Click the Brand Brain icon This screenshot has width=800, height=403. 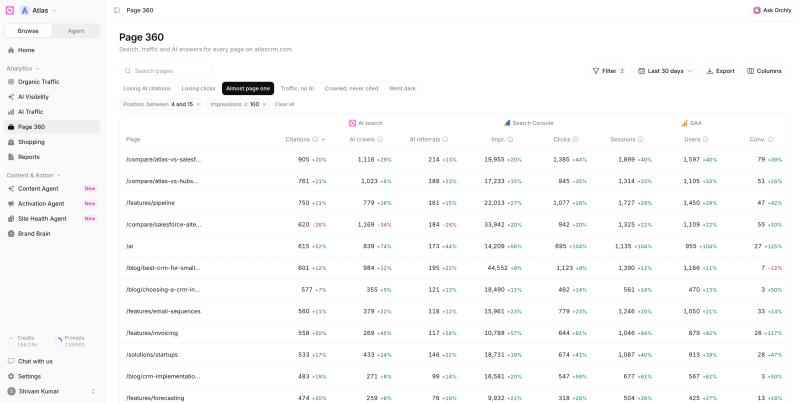click(11, 234)
